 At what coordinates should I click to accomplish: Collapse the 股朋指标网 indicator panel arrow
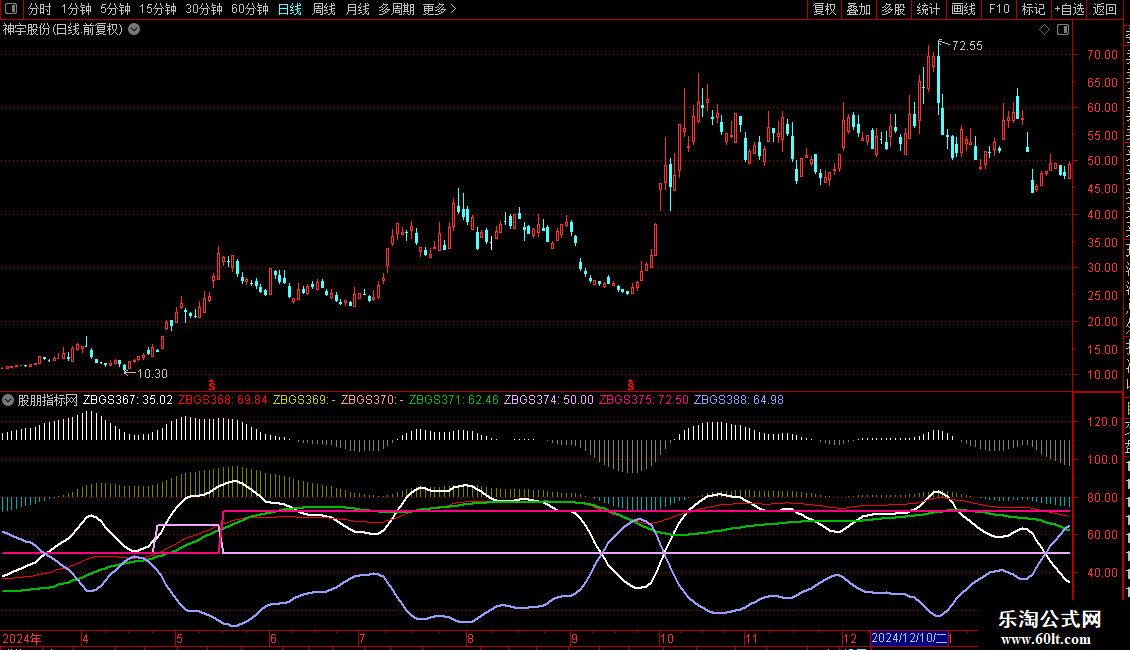(8, 400)
